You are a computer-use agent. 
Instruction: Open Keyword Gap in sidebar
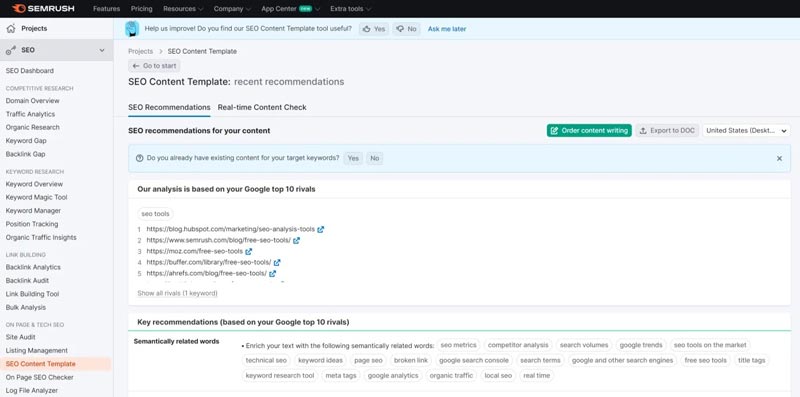[x=26, y=141]
